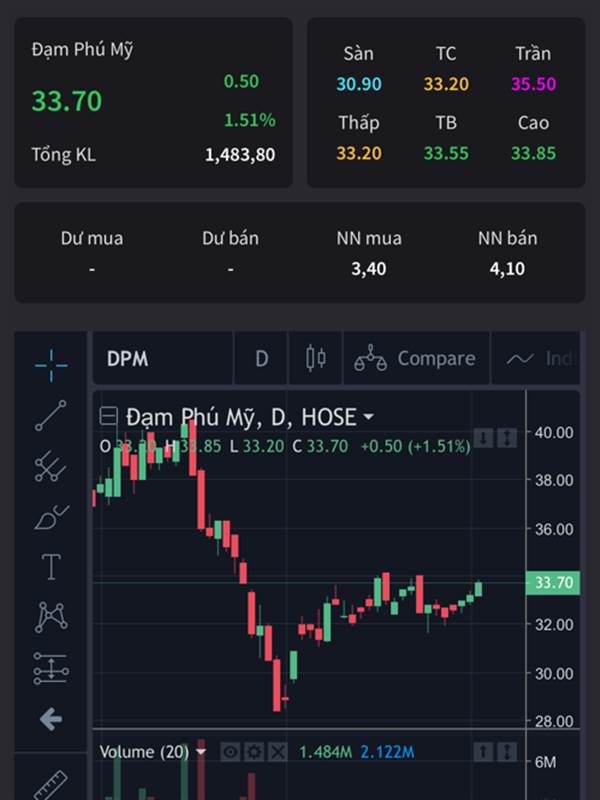600x800 pixels.
Task: Click the back arrow in the drawing toolbar
Action: (51, 719)
